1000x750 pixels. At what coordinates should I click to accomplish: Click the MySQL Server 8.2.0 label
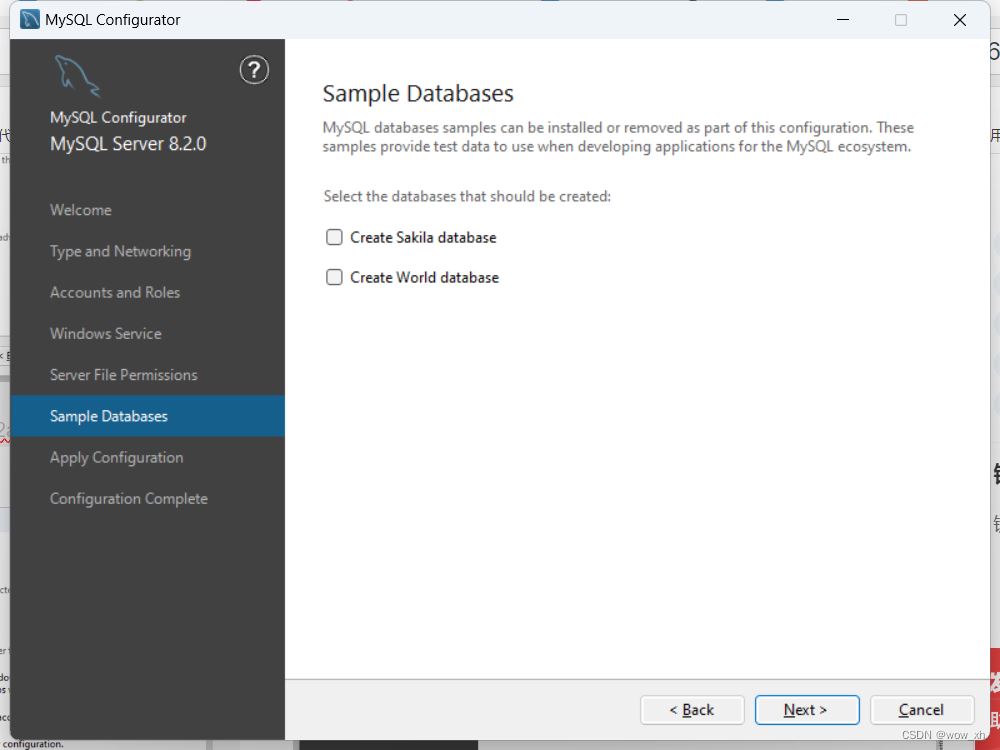pyautogui.click(x=128, y=144)
